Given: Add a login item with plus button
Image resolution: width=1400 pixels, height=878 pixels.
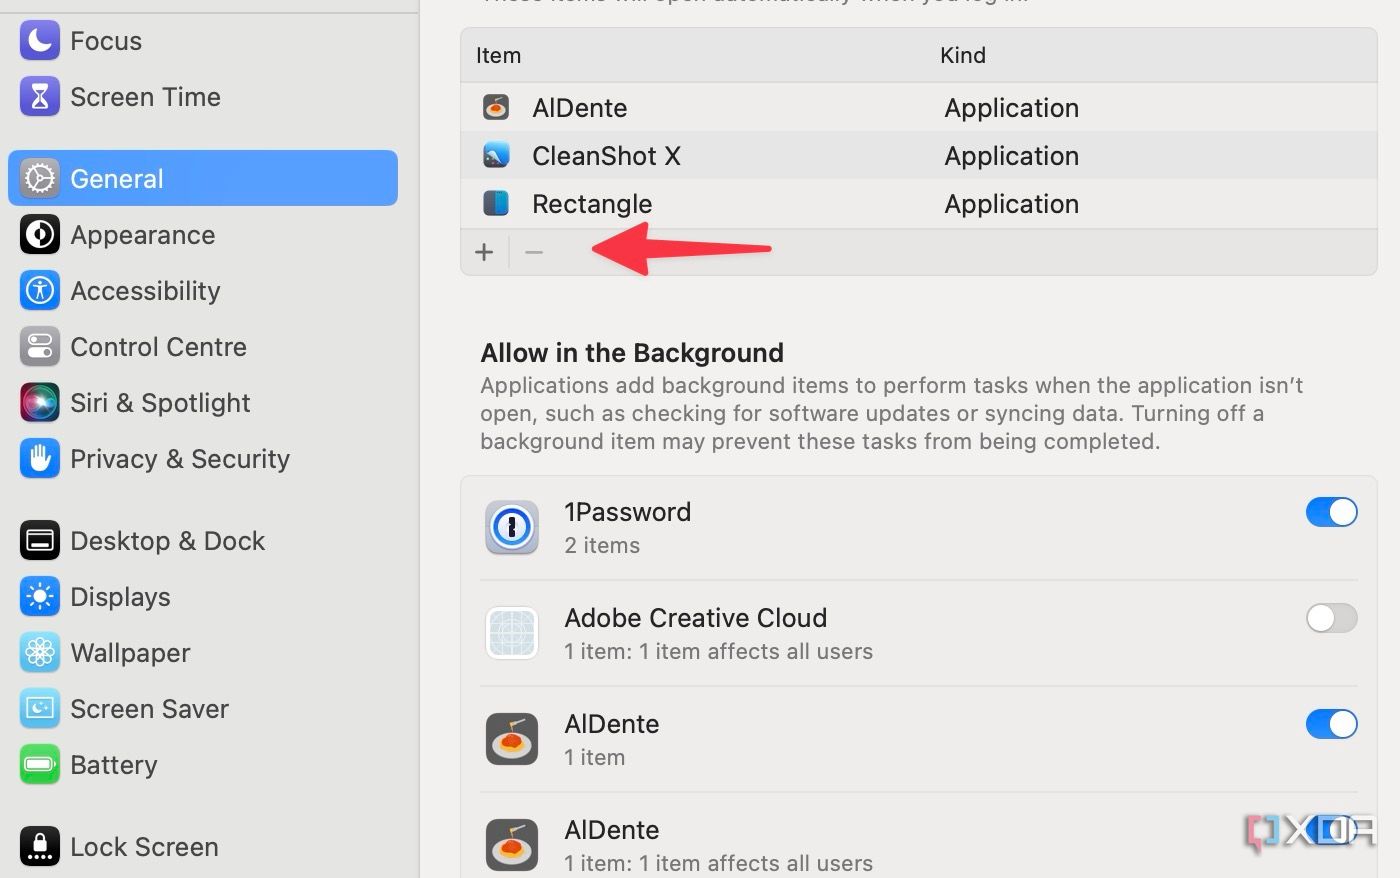Looking at the screenshot, I should click(x=484, y=252).
